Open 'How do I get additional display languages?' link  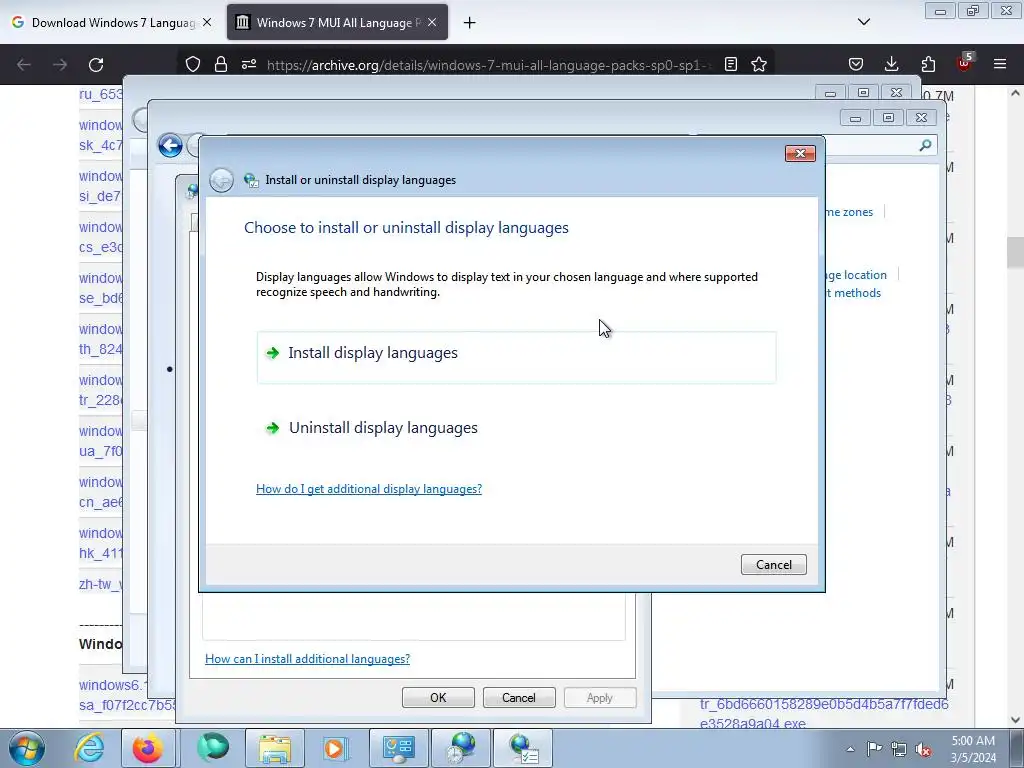click(369, 488)
